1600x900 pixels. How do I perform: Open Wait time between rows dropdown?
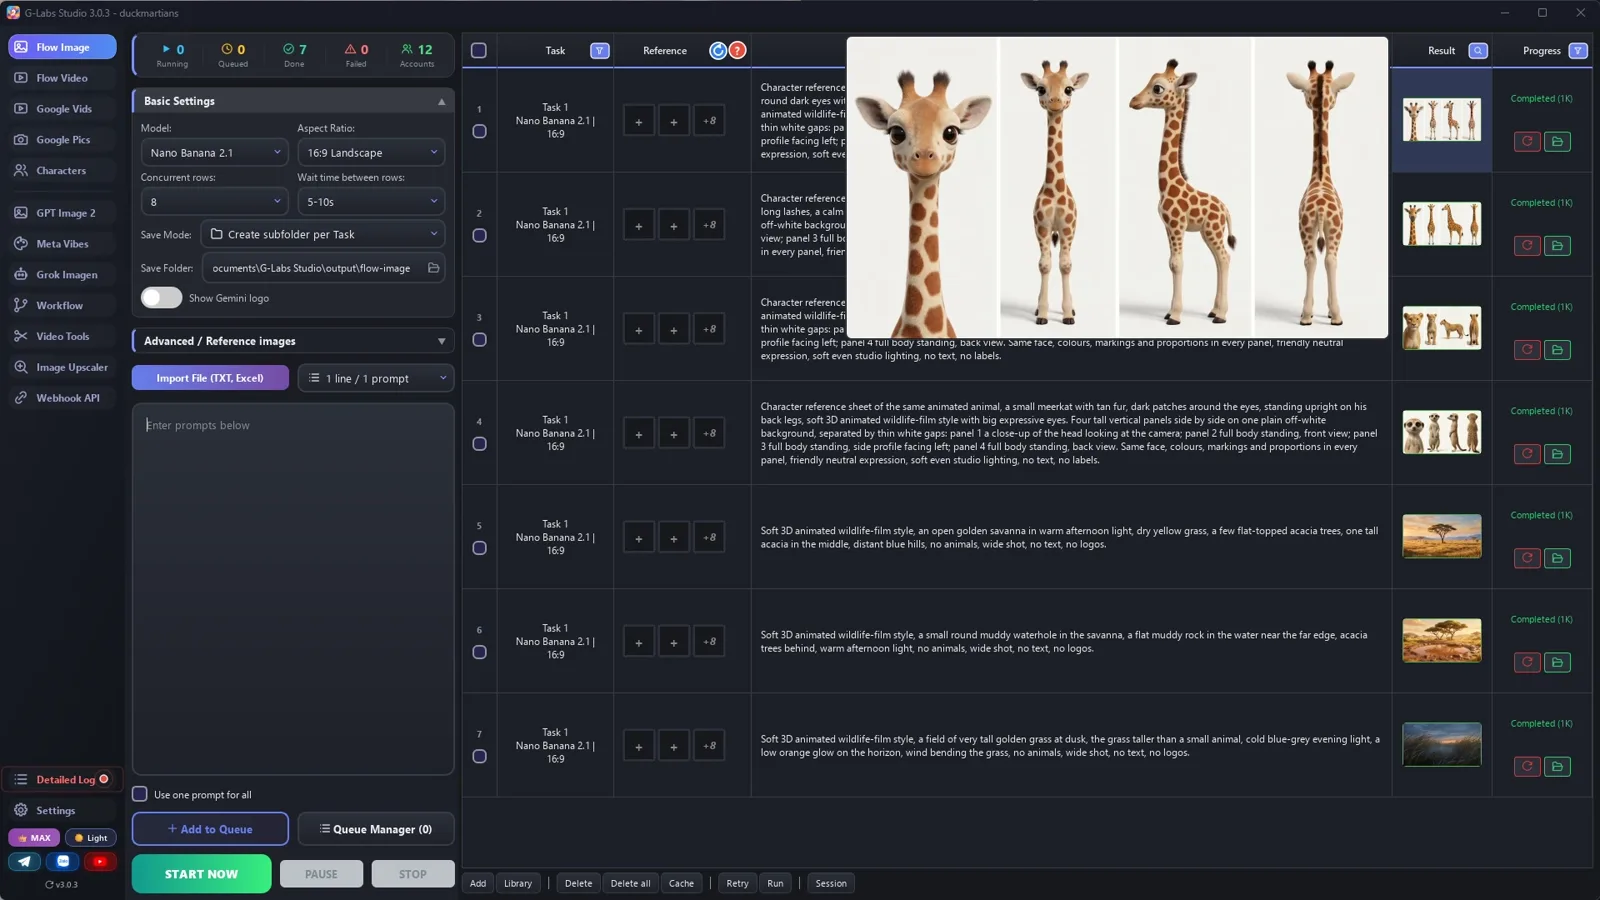371,201
